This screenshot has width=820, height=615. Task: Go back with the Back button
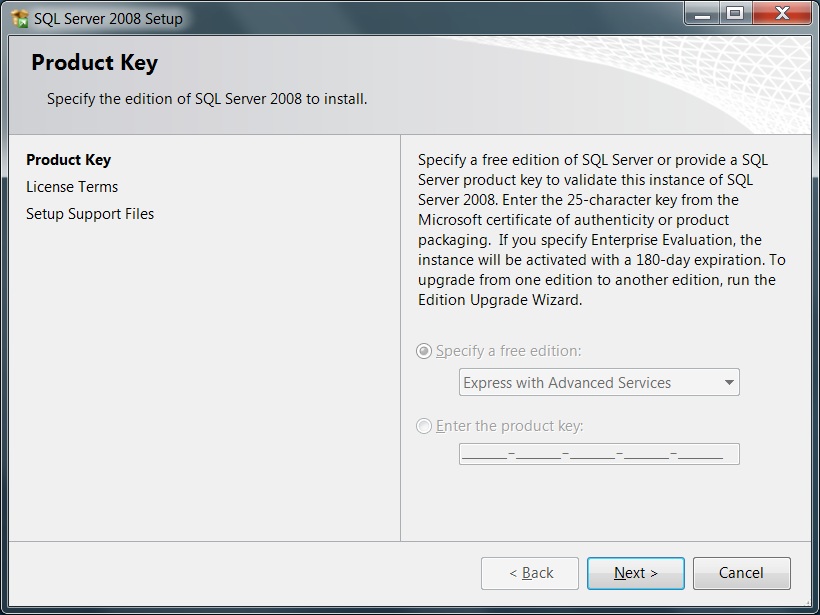tap(530, 573)
